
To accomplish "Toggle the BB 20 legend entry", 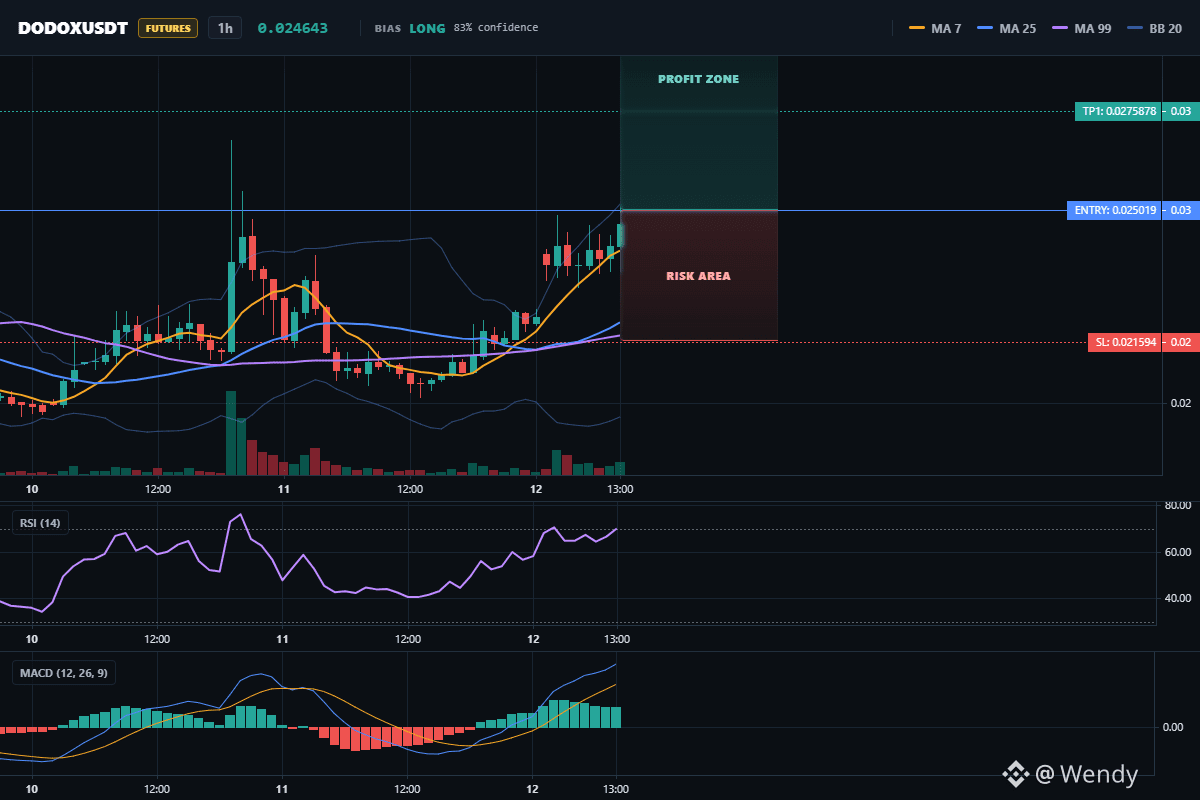I will [1154, 28].
